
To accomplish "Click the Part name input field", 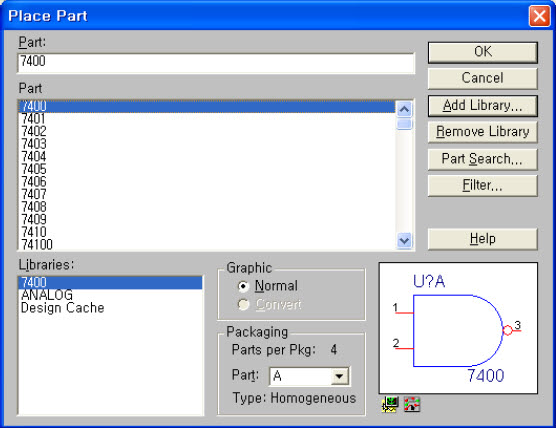I will pos(216,63).
